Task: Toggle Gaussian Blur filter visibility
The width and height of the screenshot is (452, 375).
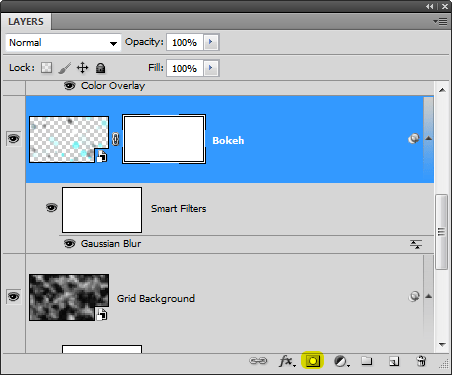Action: pos(69,244)
